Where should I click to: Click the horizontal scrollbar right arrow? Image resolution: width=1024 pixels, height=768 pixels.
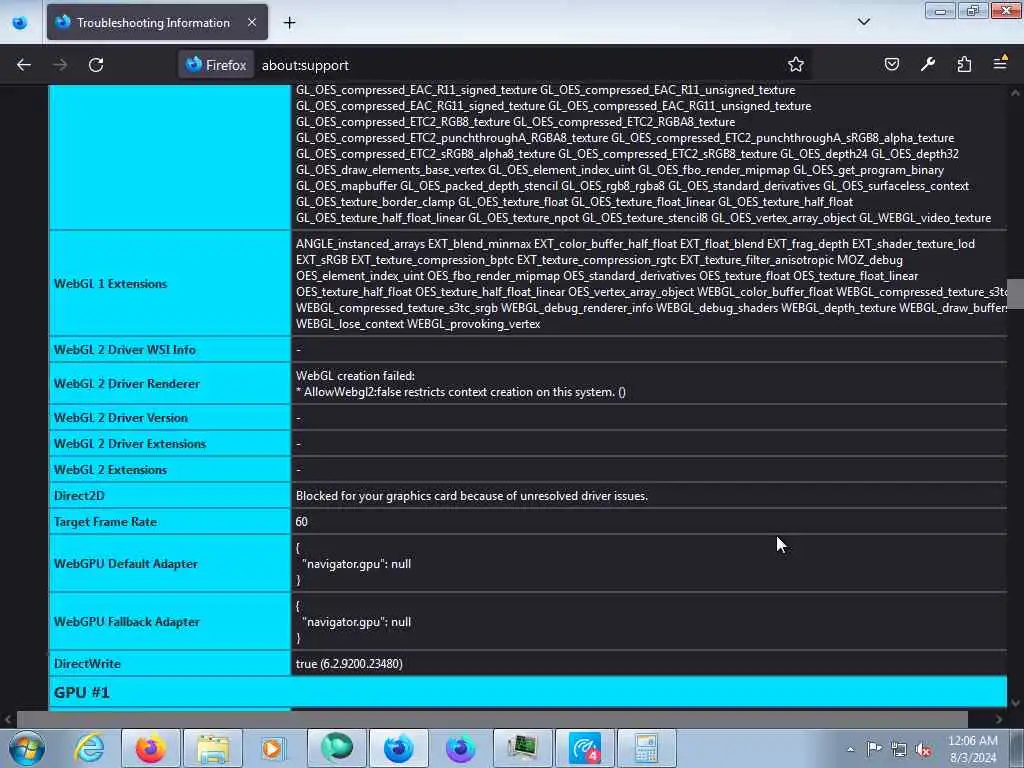click(x=998, y=719)
